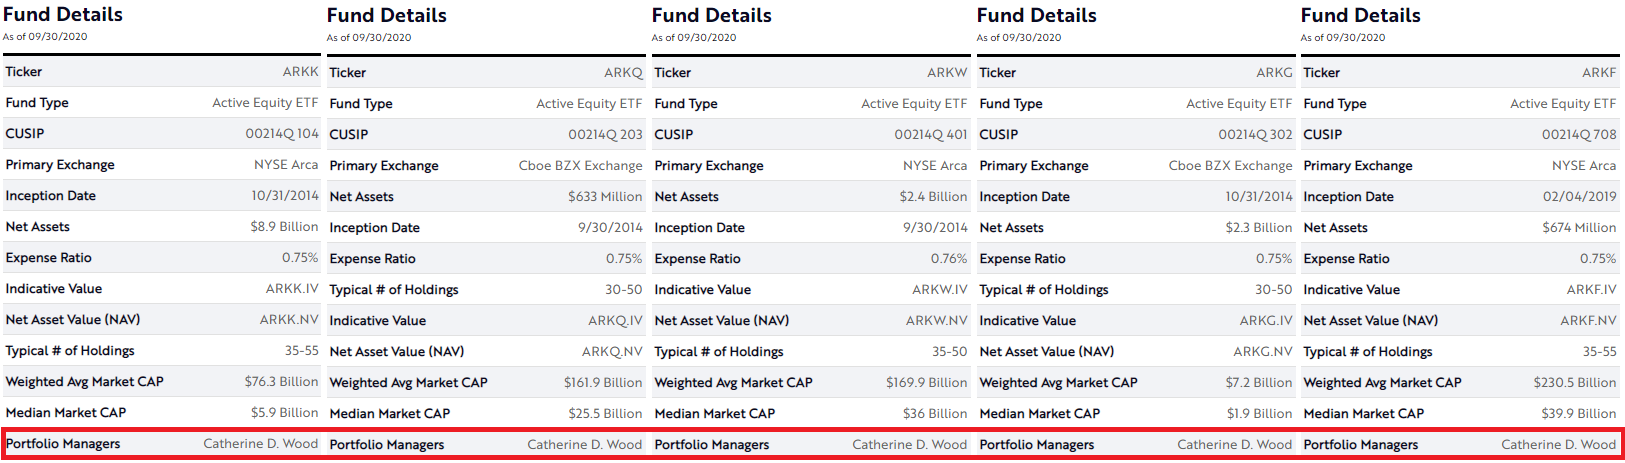Image resolution: width=1625 pixels, height=463 pixels.
Task: Click the $230.5 Billion weighted market cap
Action: (1575, 383)
